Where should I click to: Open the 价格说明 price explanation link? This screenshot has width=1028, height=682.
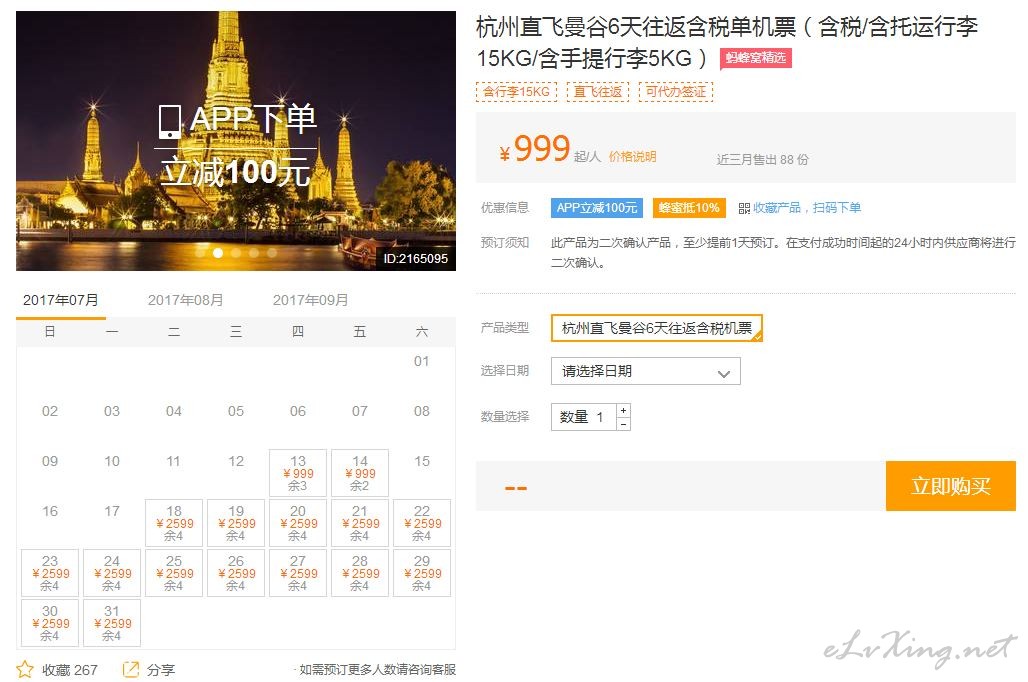[632, 157]
